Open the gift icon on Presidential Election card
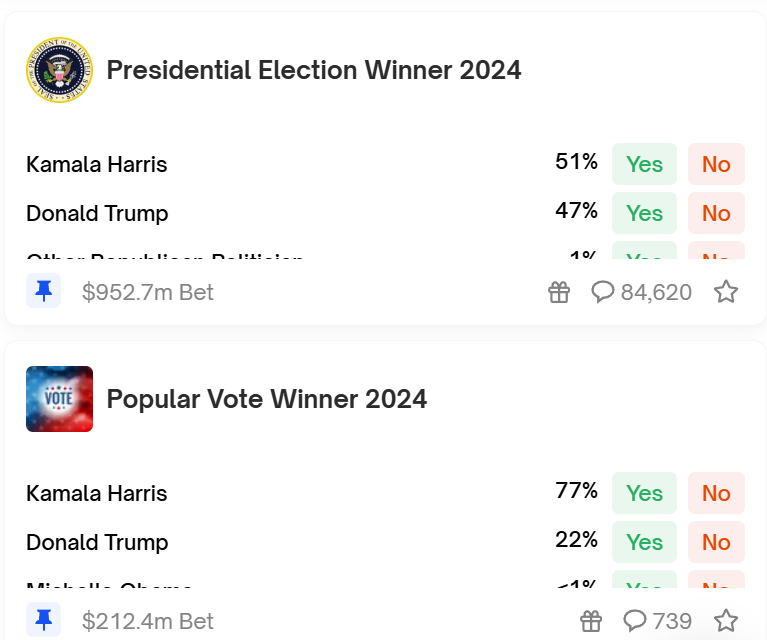The image size is (767, 640). pyautogui.click(x=559, y=292)
